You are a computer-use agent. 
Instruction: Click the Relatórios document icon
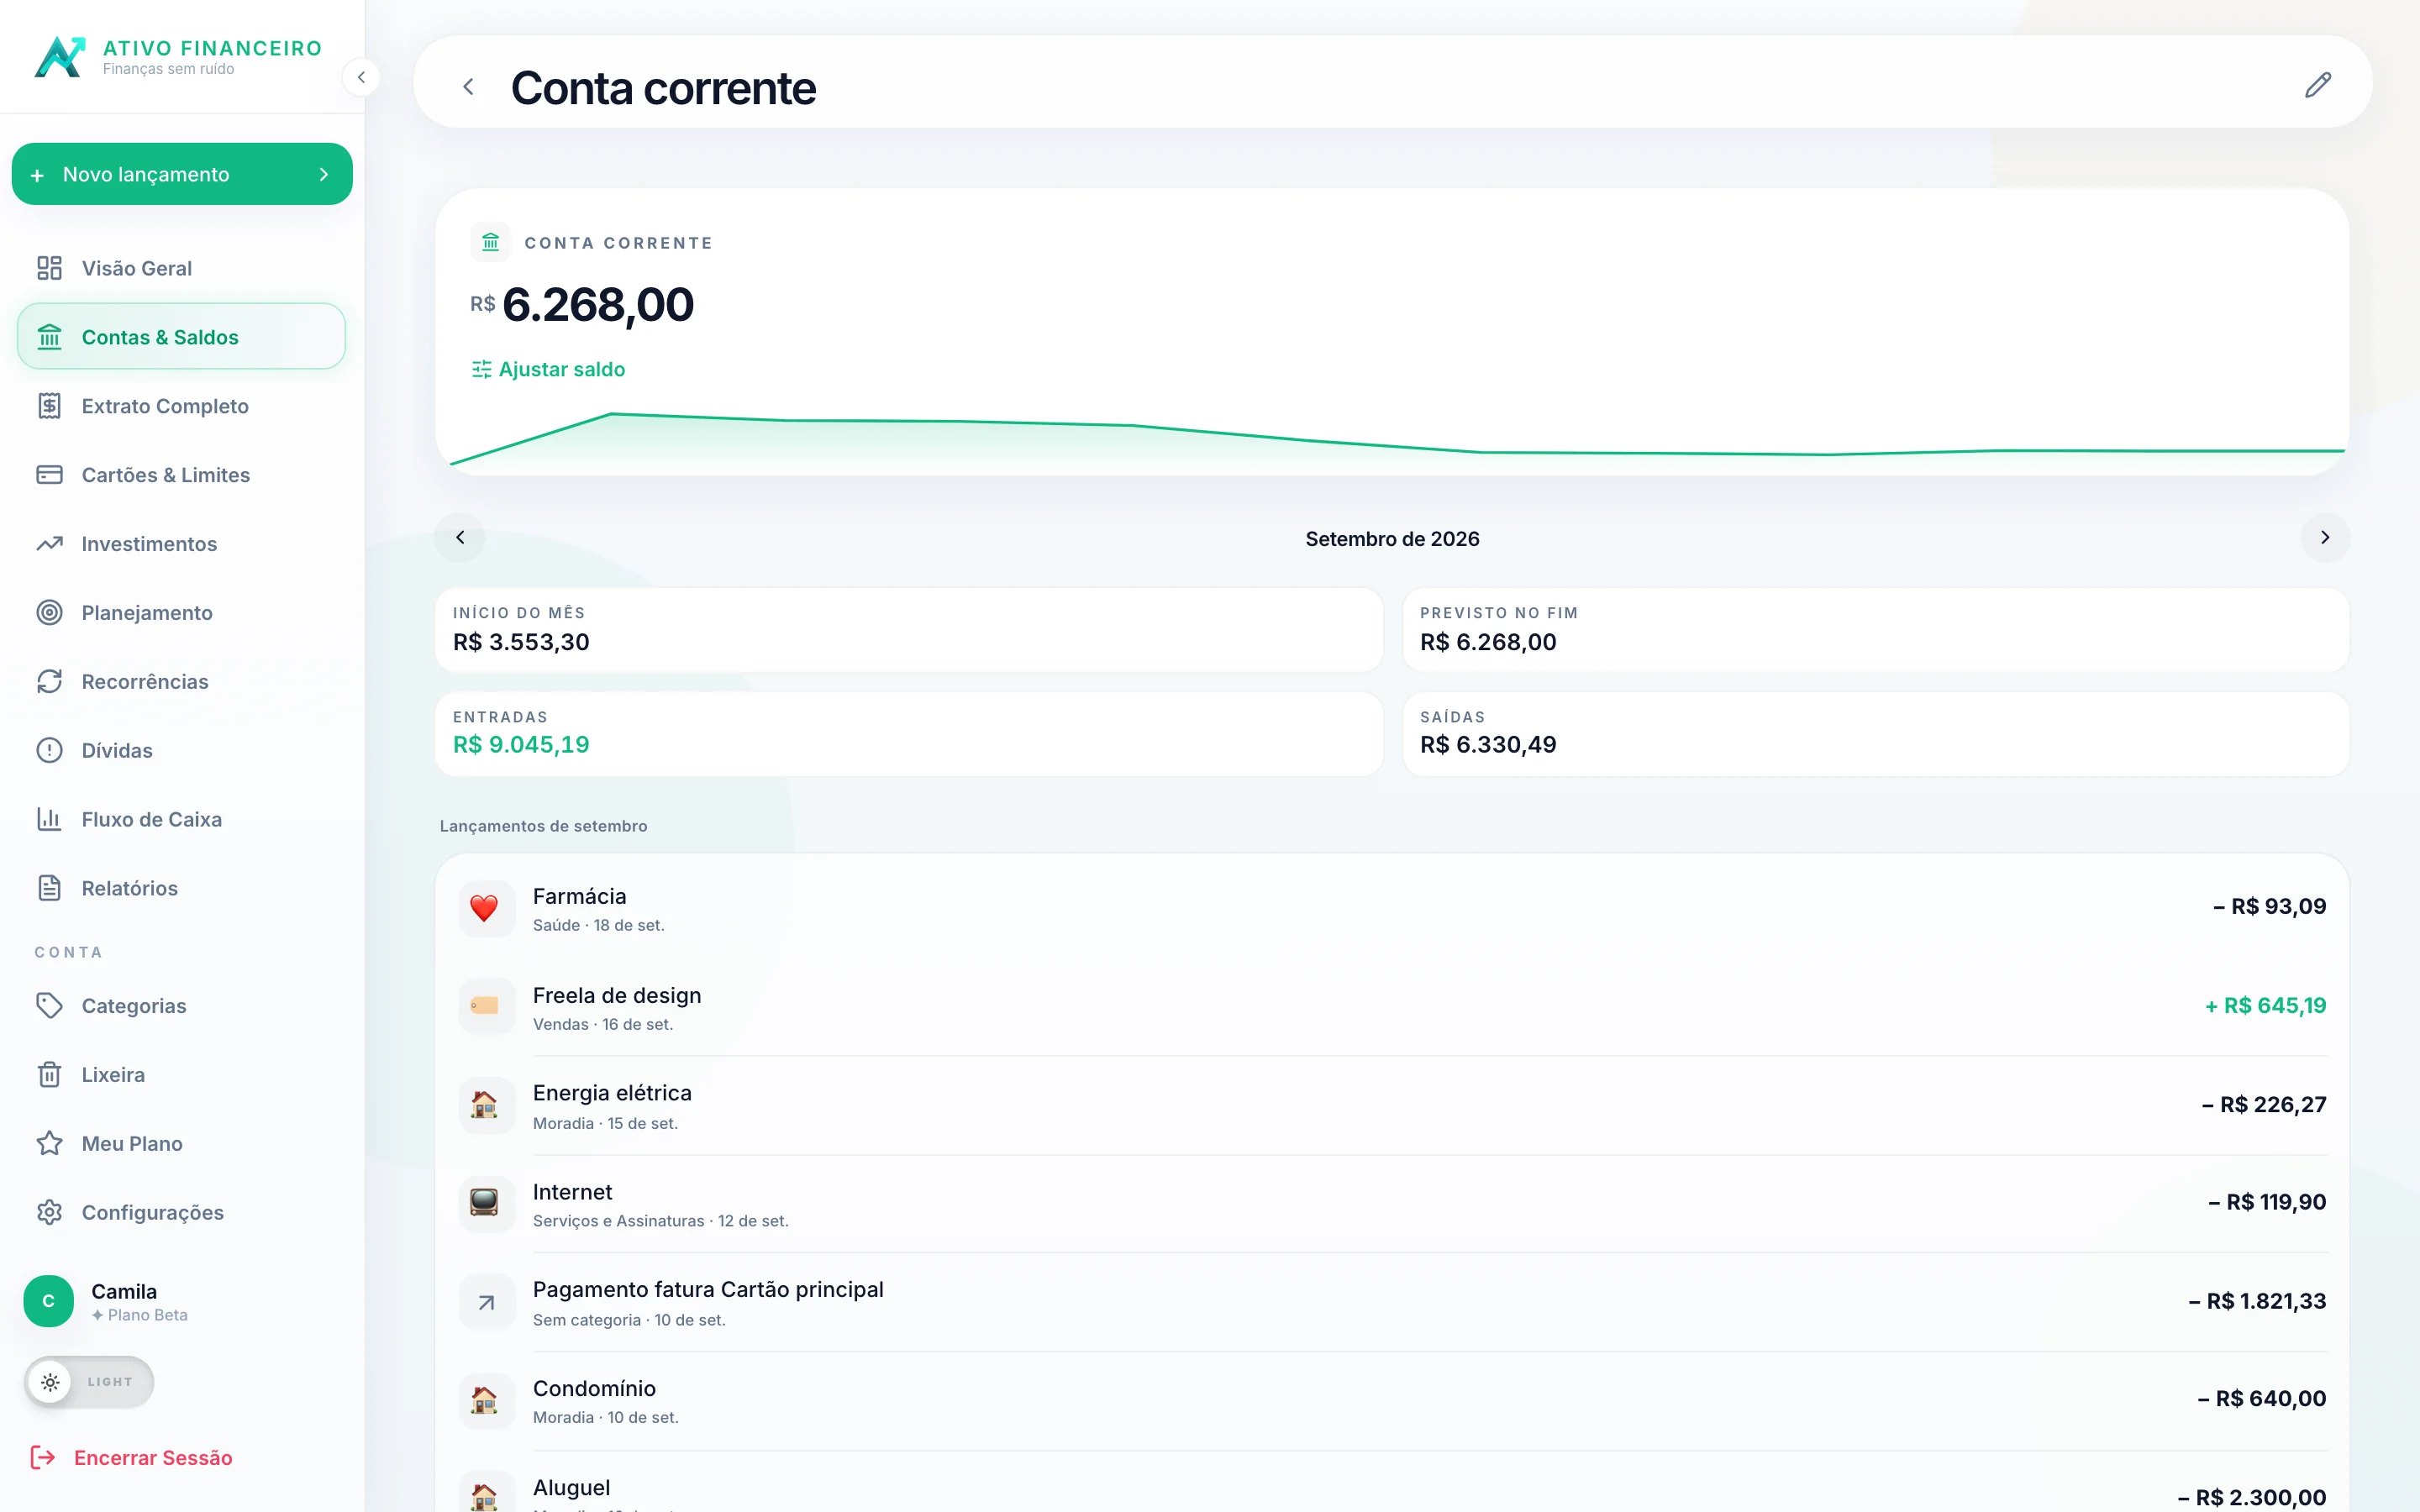tap(49, 888)
